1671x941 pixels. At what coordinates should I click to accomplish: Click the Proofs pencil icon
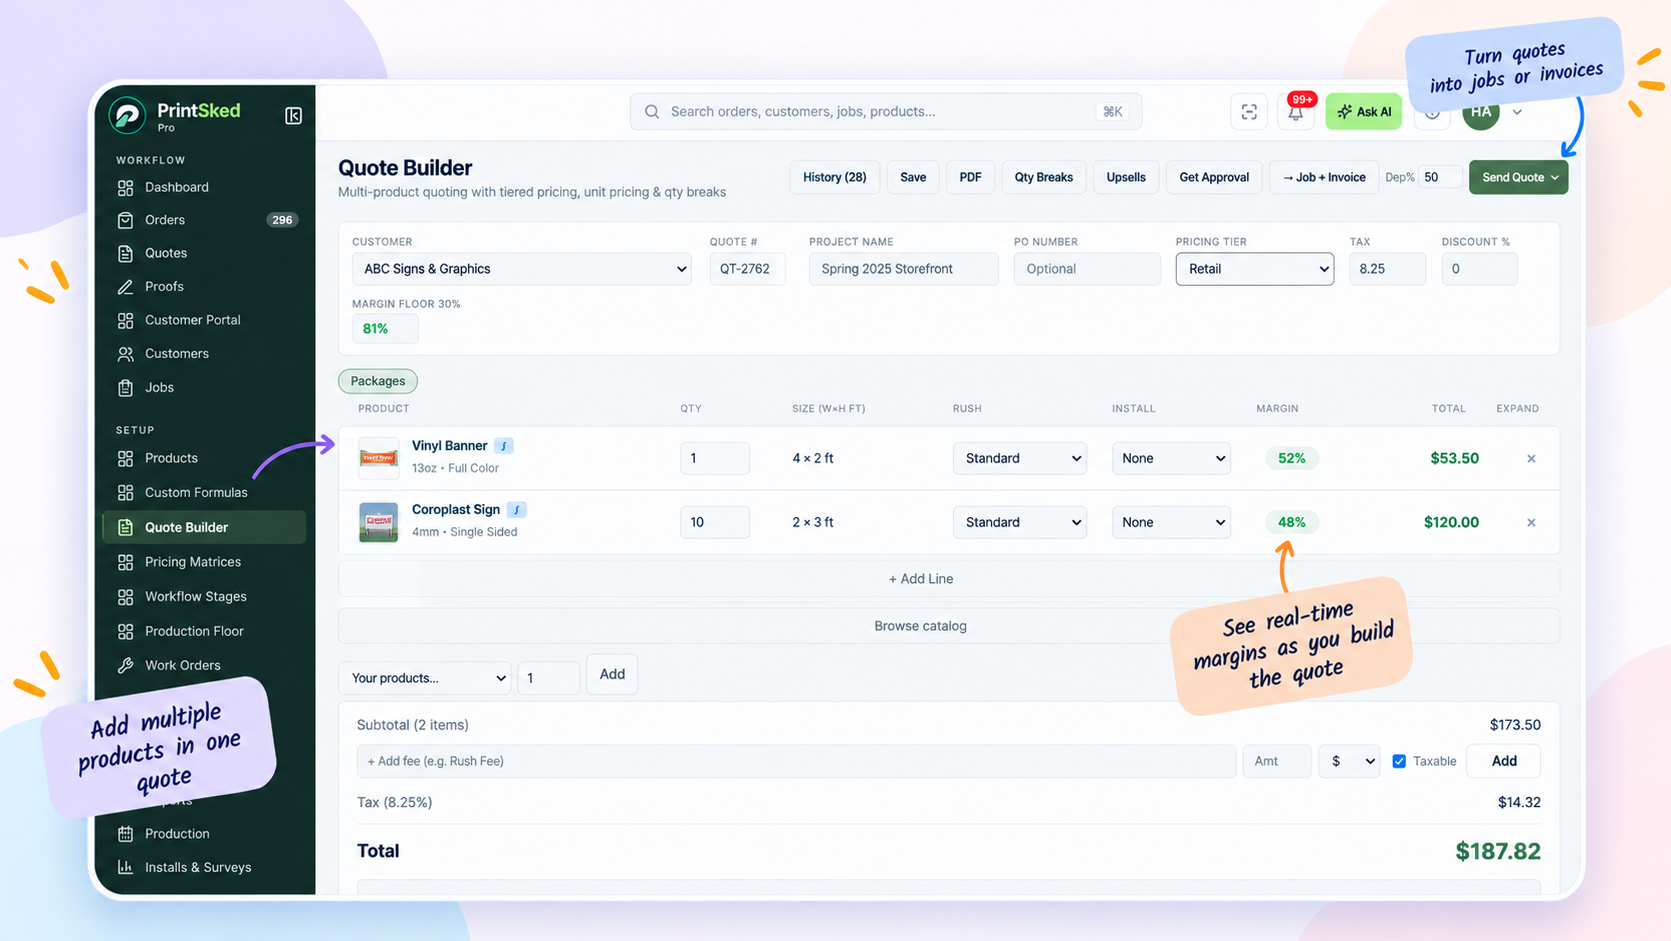125,287
